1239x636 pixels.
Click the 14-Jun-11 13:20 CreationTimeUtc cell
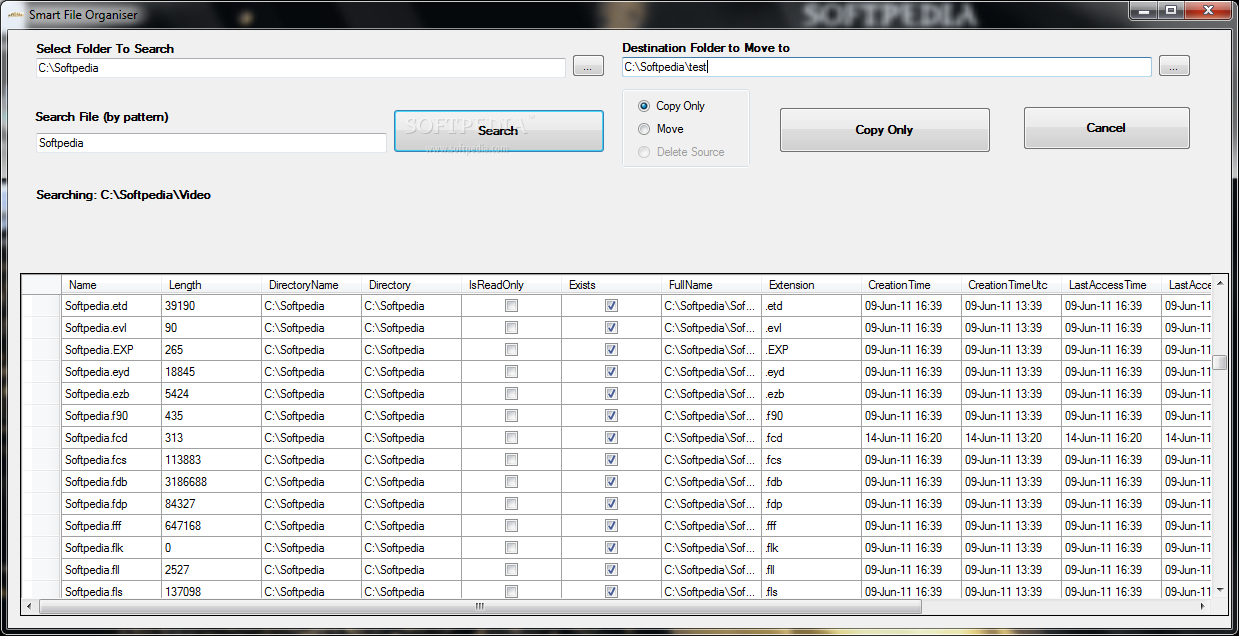point(1011,438)
